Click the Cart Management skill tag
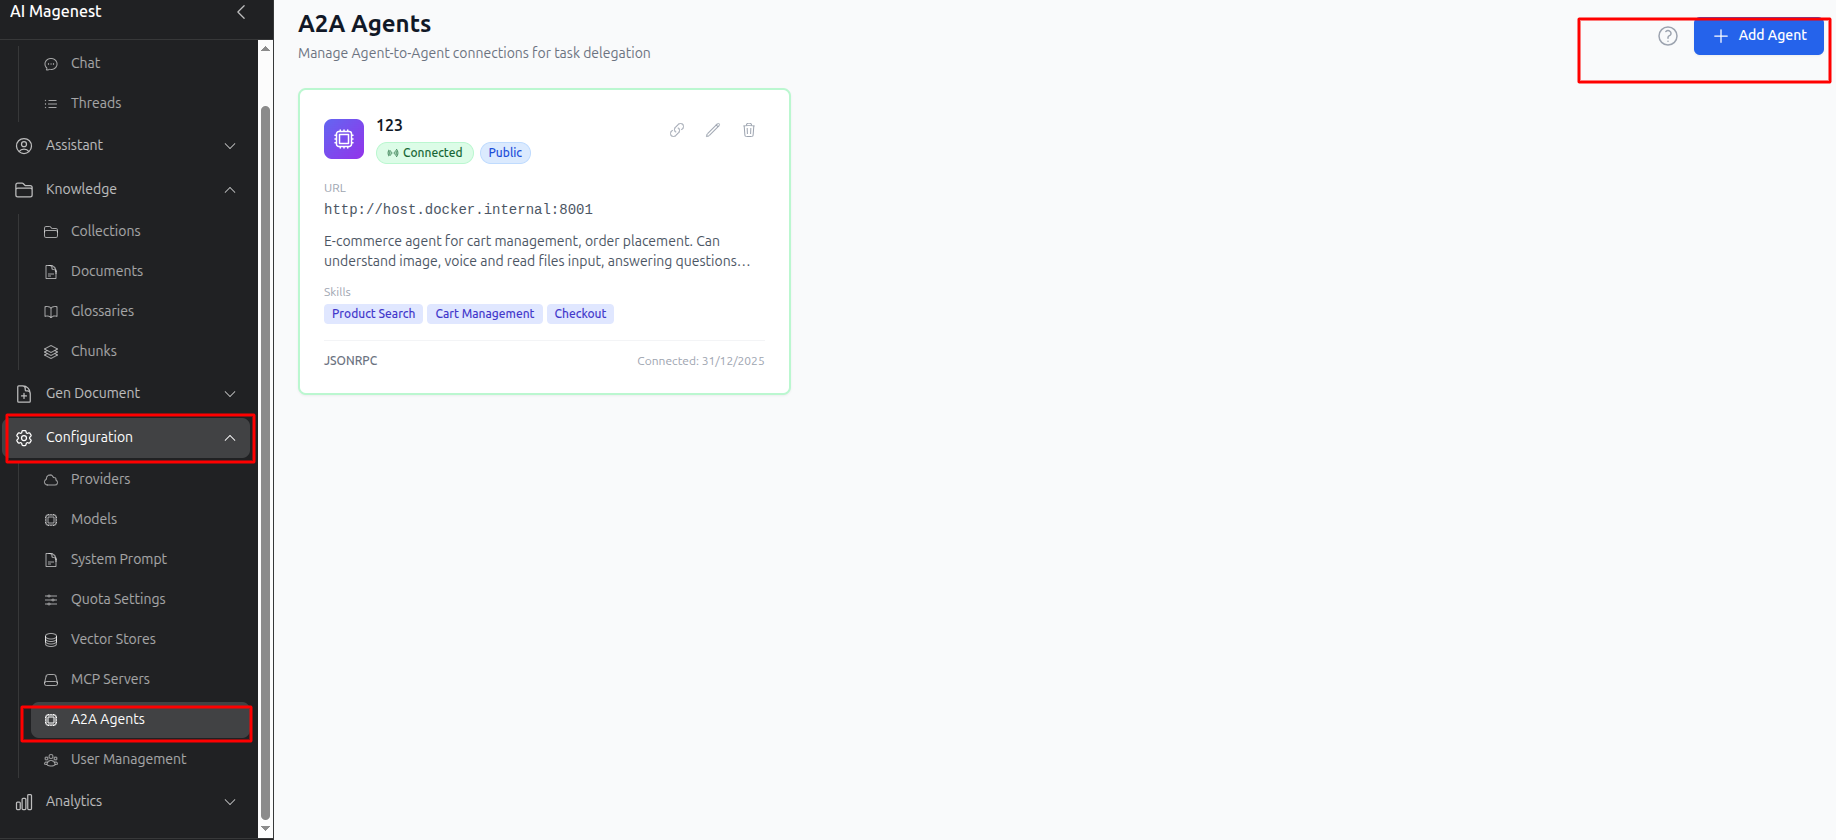The height and width of the screenshot is (840, 1836). coord(485,314)
